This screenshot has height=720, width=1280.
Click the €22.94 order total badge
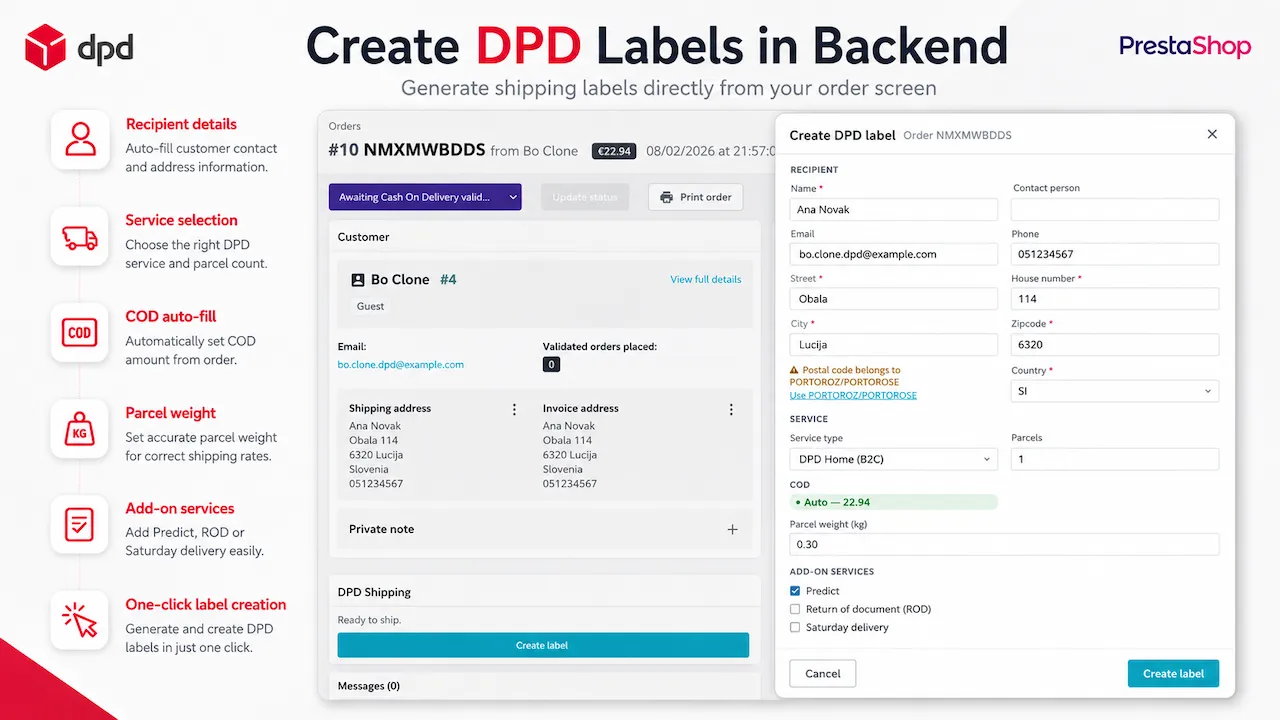pyautogui.click(x=613, y=151)
